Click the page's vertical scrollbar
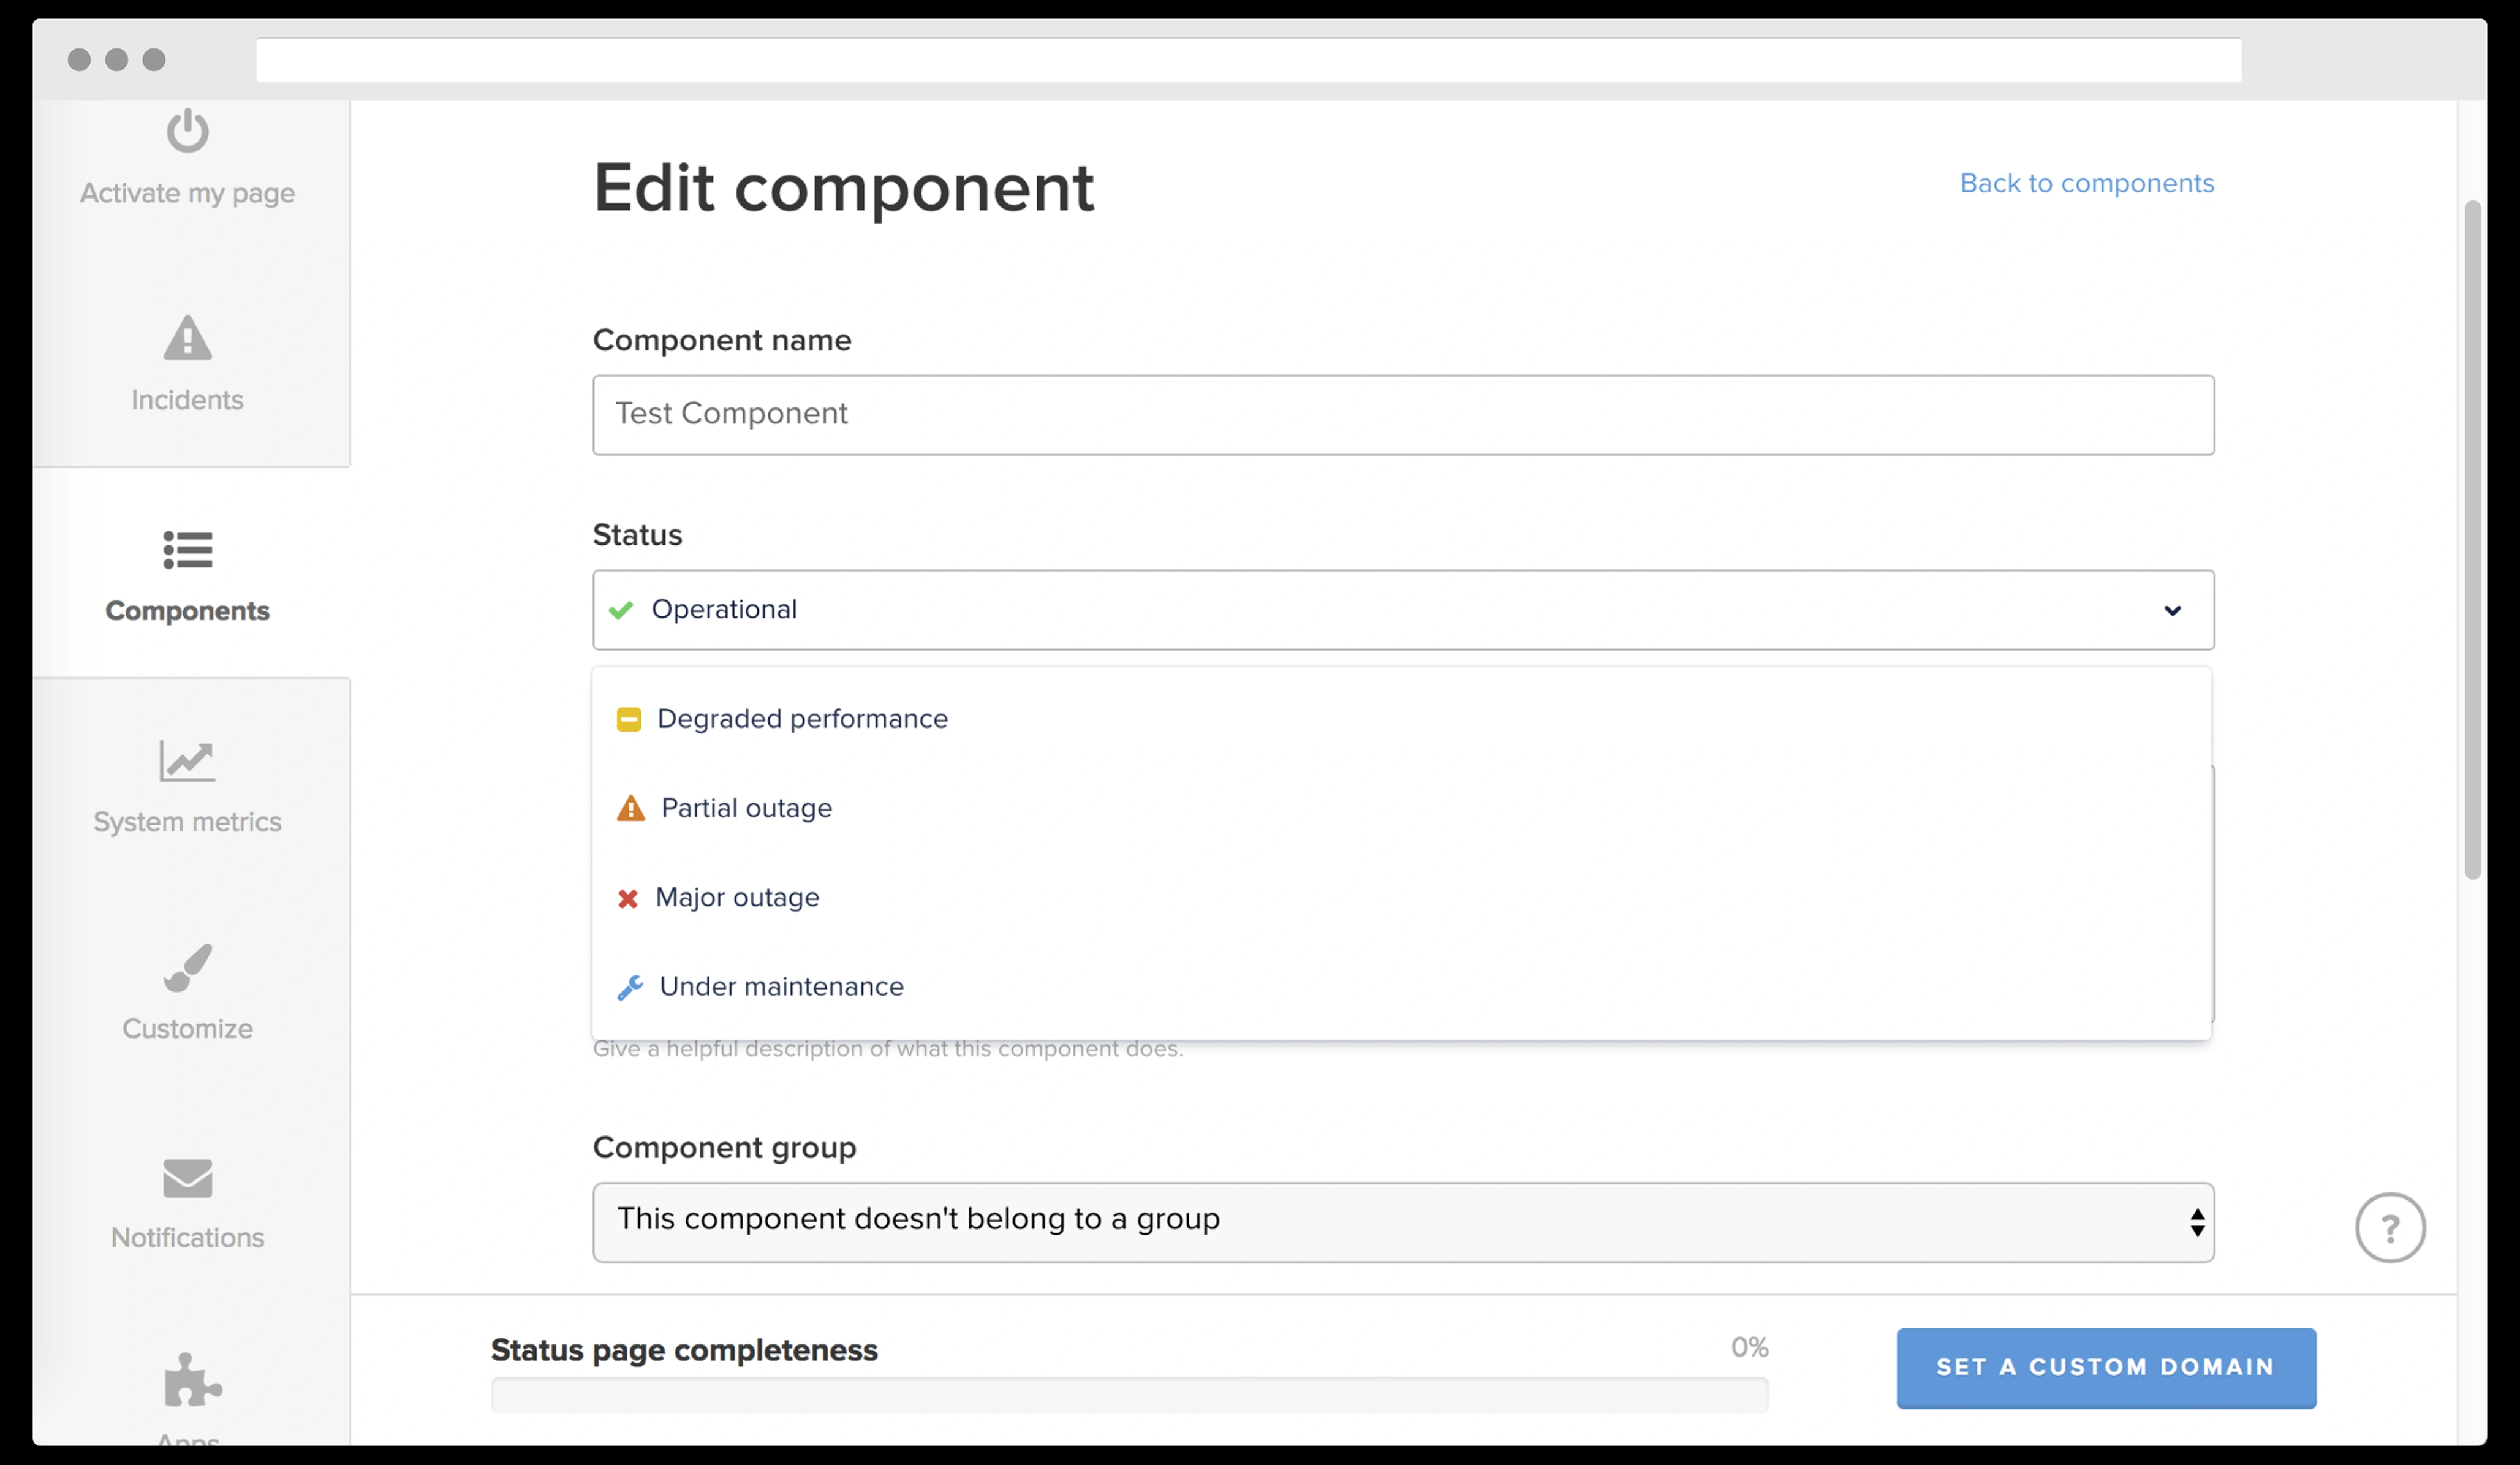2520x1465 pixels. coord(2472,540)
